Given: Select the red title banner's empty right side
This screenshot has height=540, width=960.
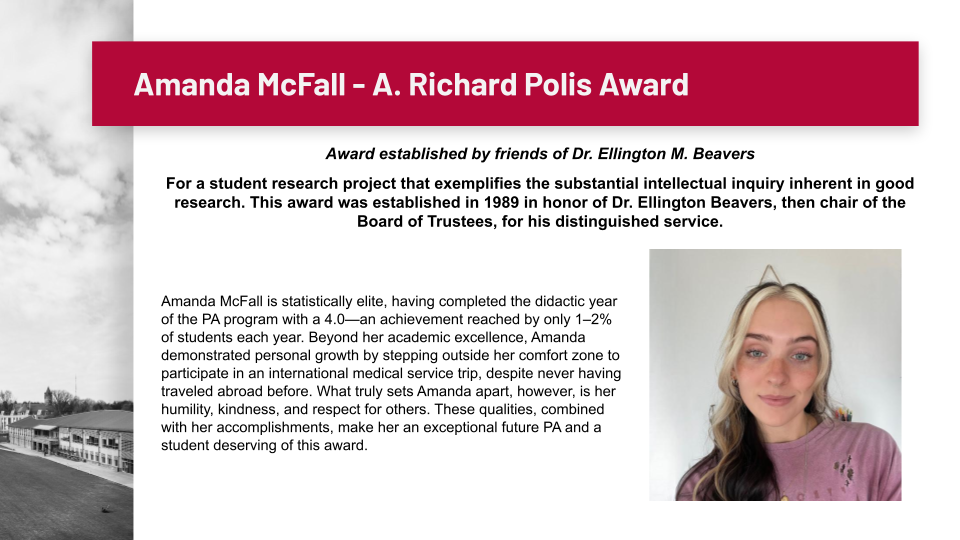Looking at the screenshot, I should pyautogui.click(x=810, y=84).
